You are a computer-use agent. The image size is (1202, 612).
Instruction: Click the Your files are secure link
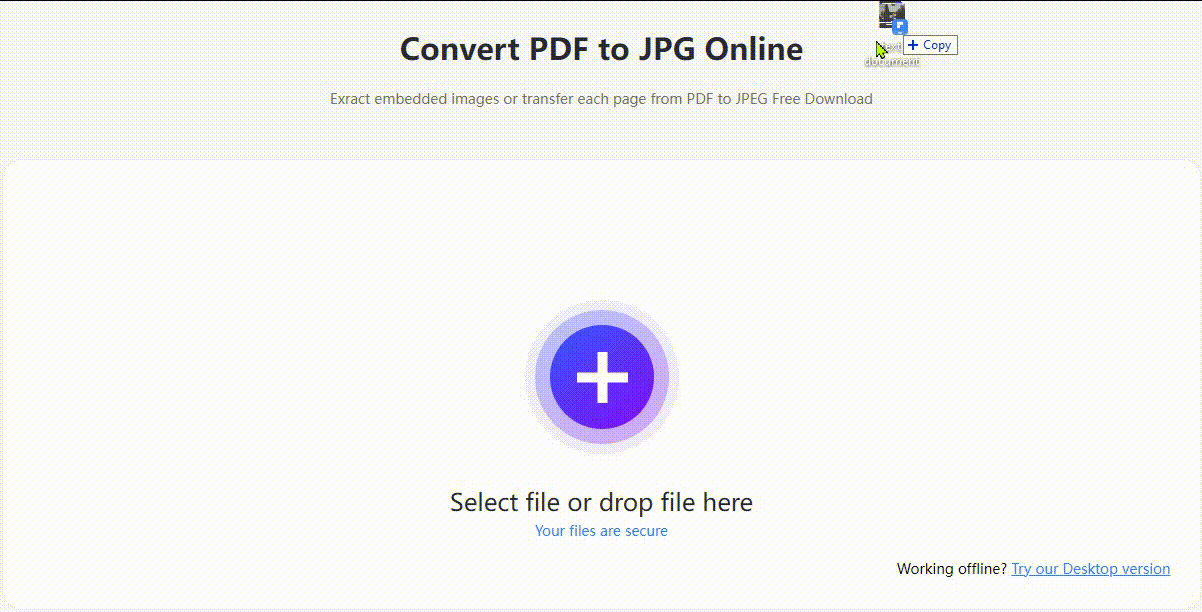point(600,530)
